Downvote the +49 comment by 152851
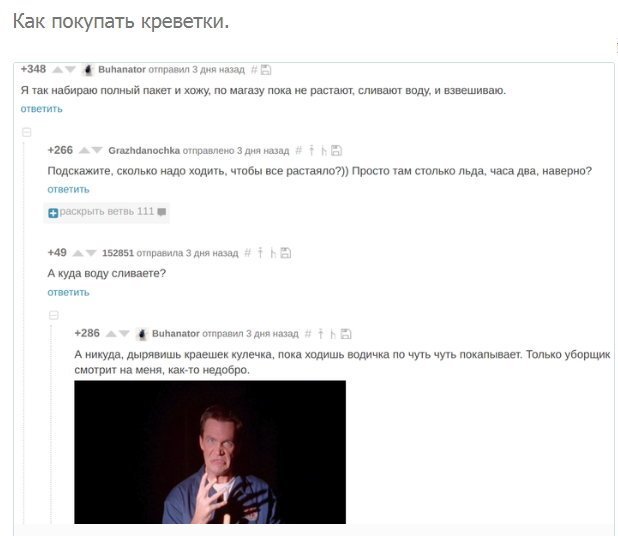 pyautogui.click(x=91, y=253)
